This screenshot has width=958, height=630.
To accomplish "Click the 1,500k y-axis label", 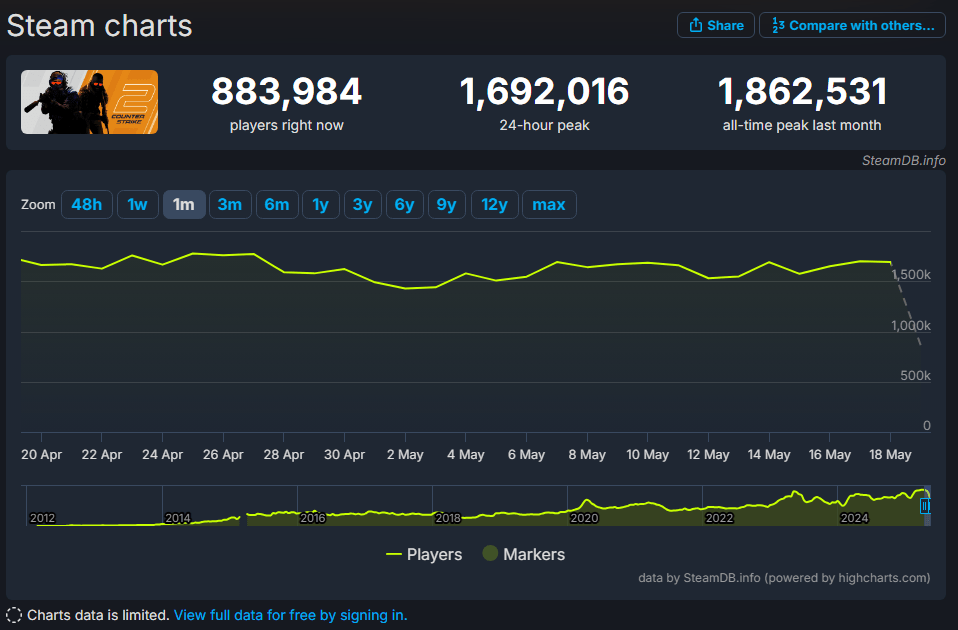I will coord(911,274).
